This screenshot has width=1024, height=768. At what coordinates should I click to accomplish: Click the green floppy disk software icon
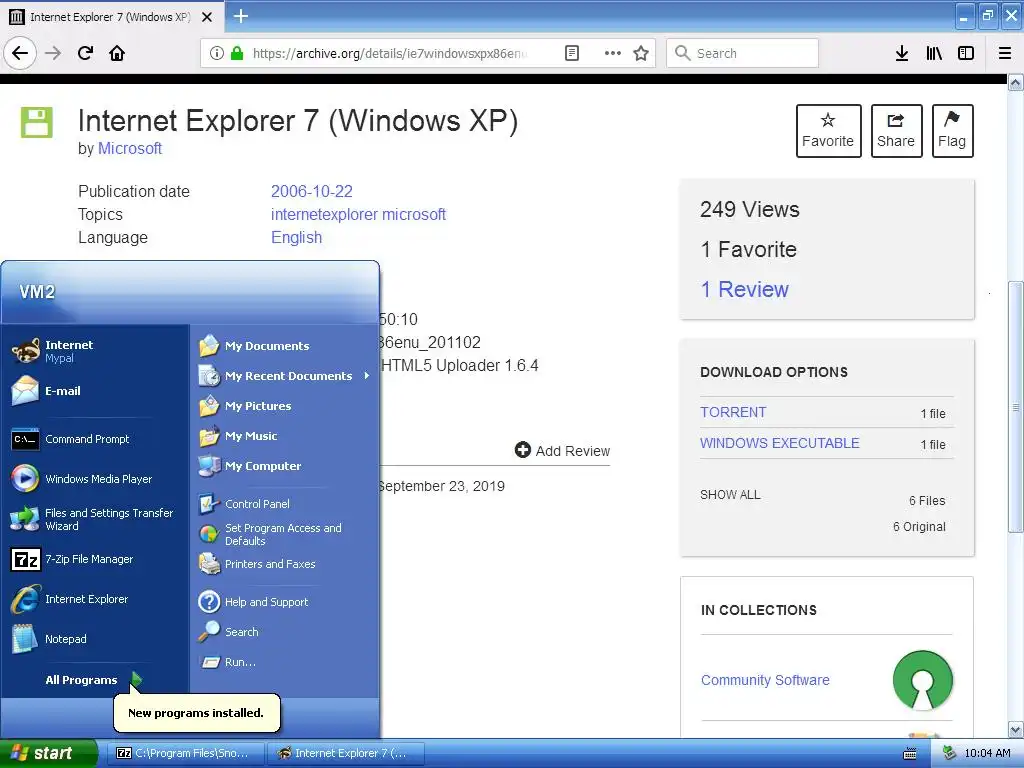(x=37, y=122)
